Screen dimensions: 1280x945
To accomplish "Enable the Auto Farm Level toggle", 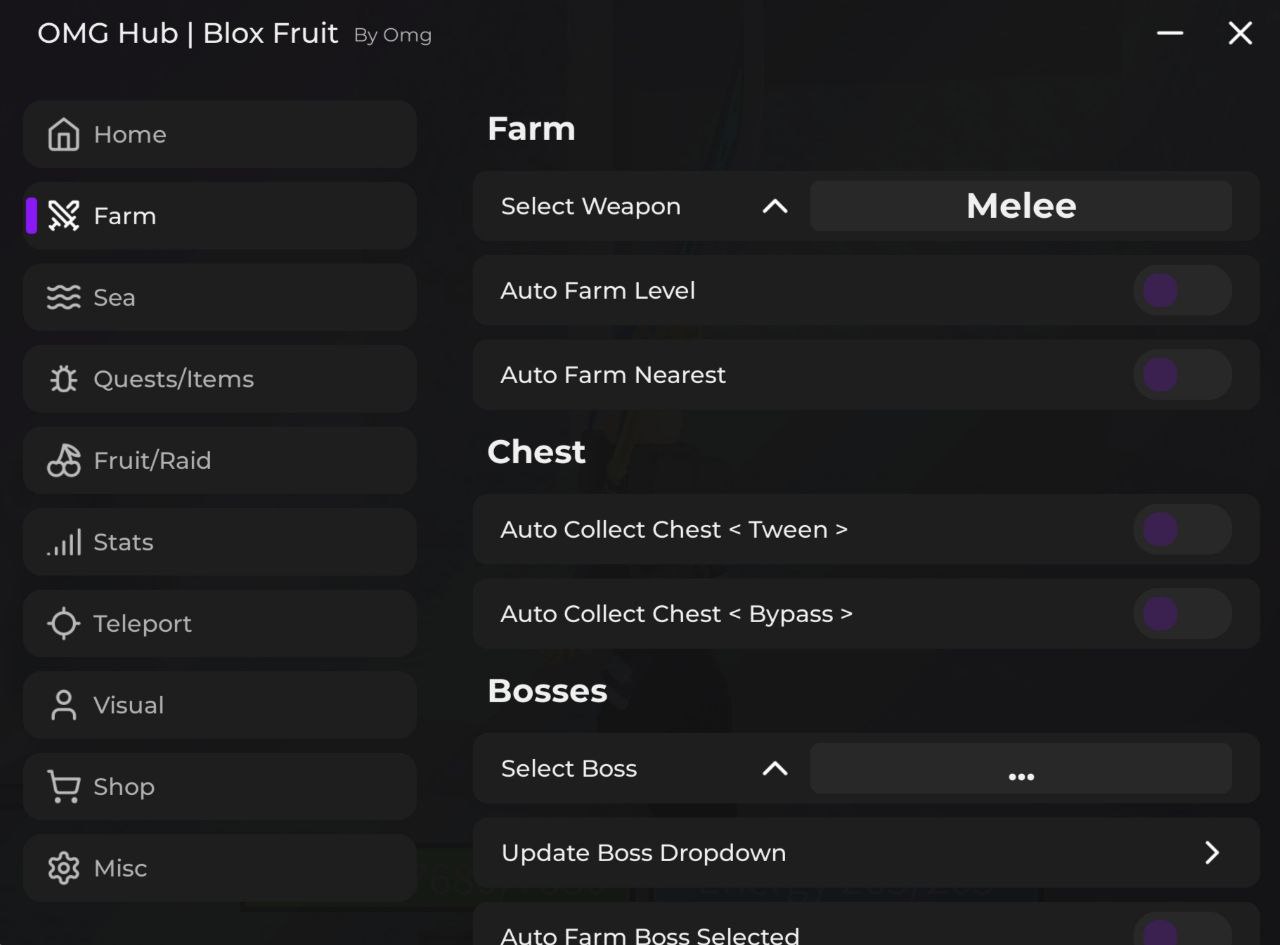I will point(1181,291).
